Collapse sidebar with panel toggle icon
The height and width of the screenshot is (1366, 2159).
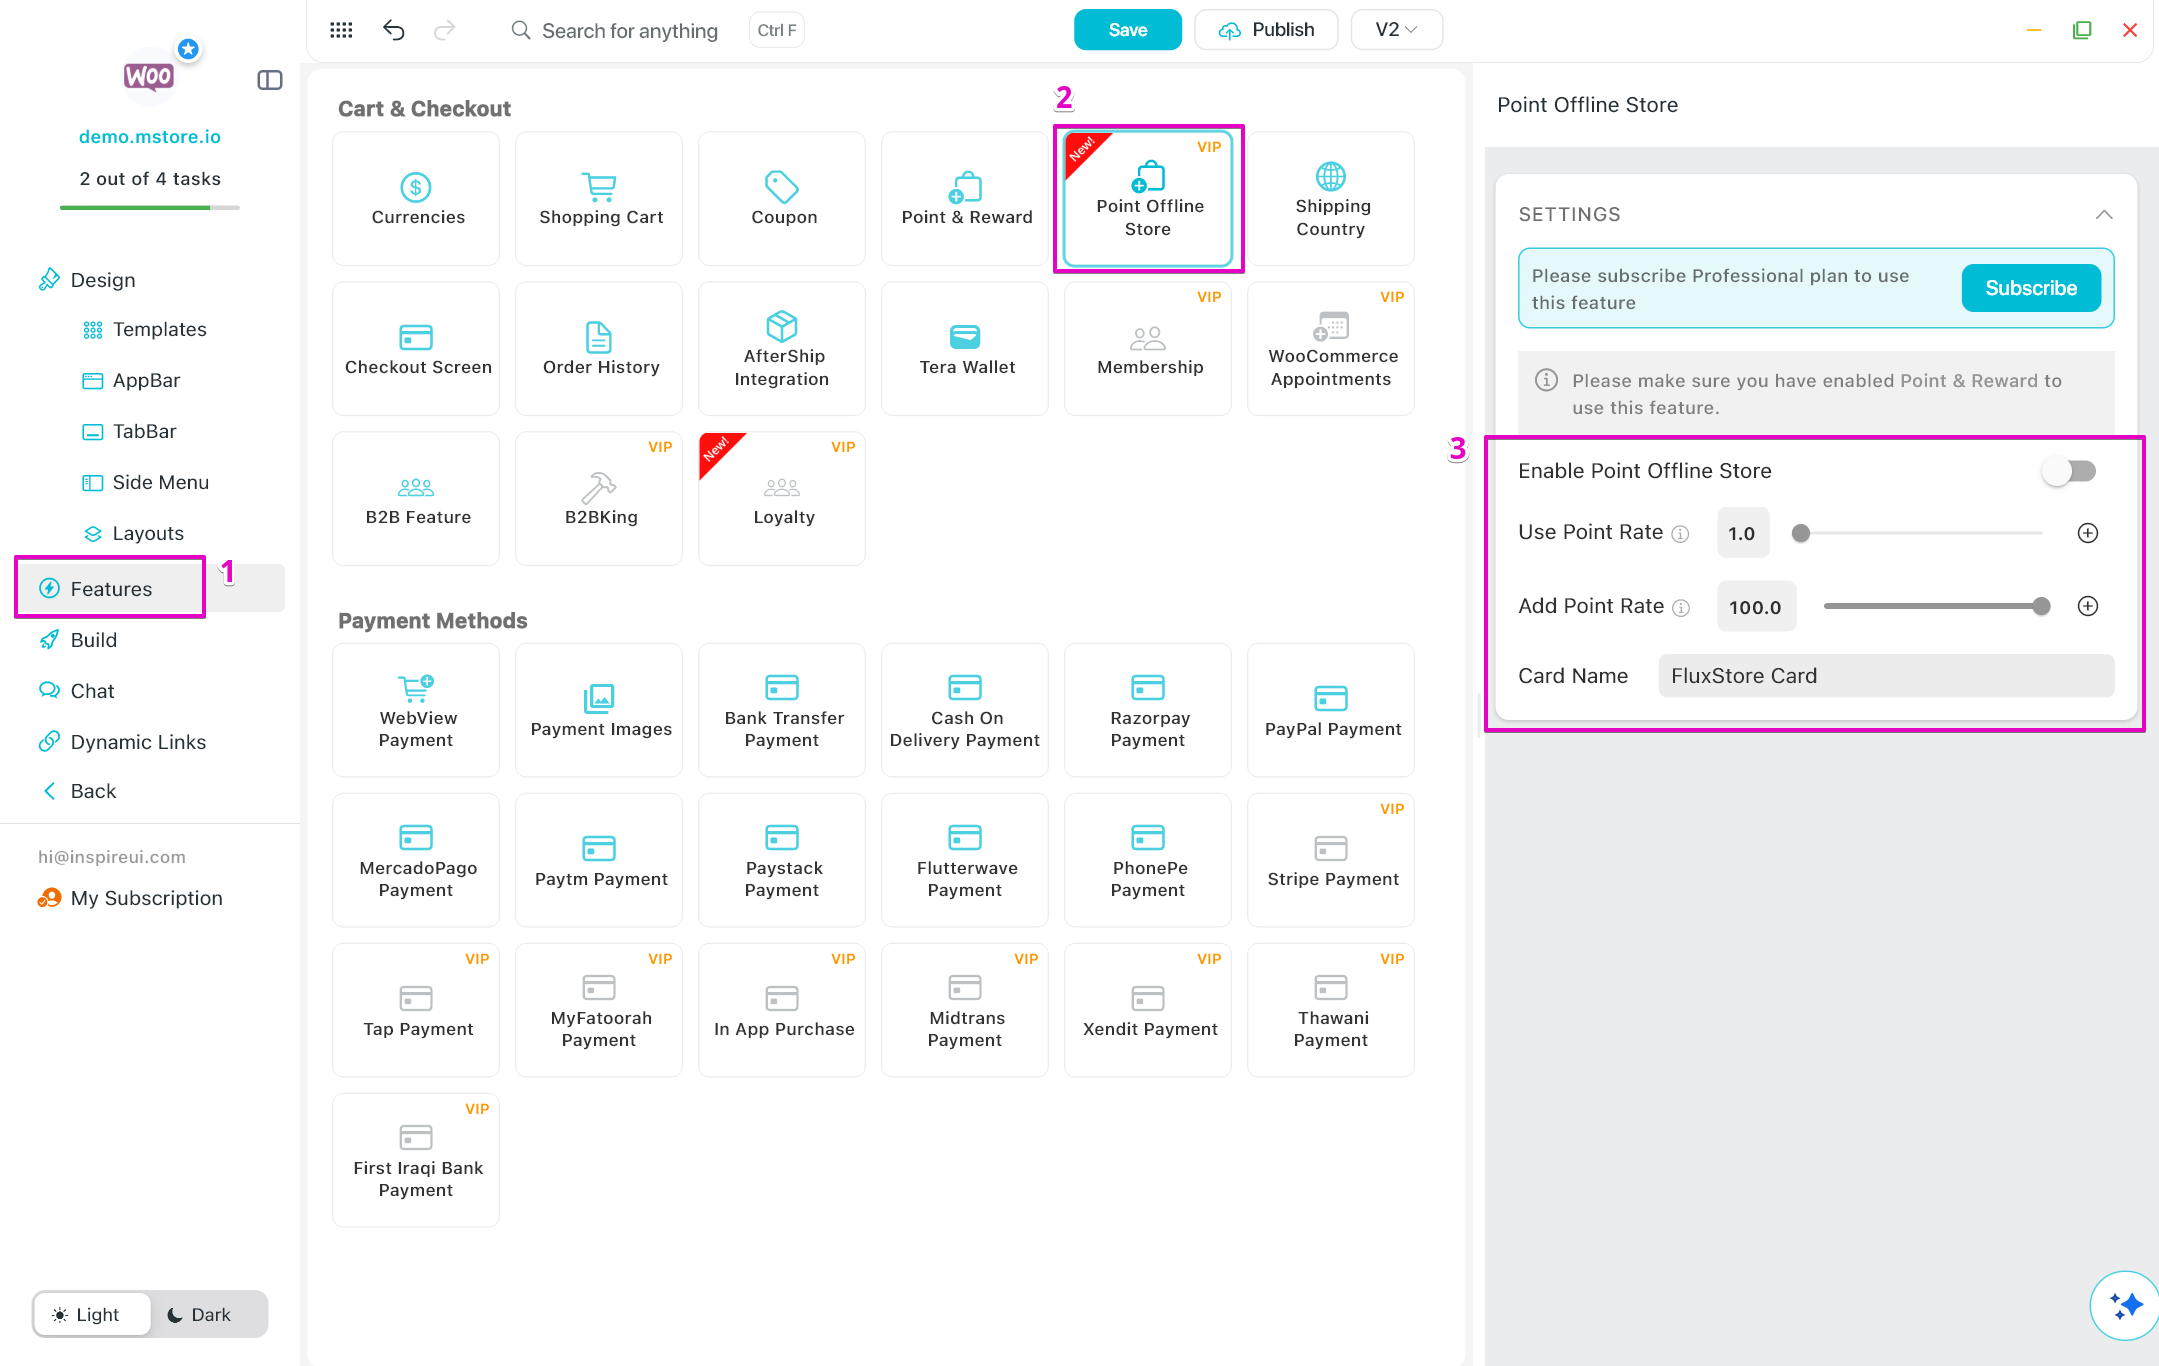(x=270, y=80)
